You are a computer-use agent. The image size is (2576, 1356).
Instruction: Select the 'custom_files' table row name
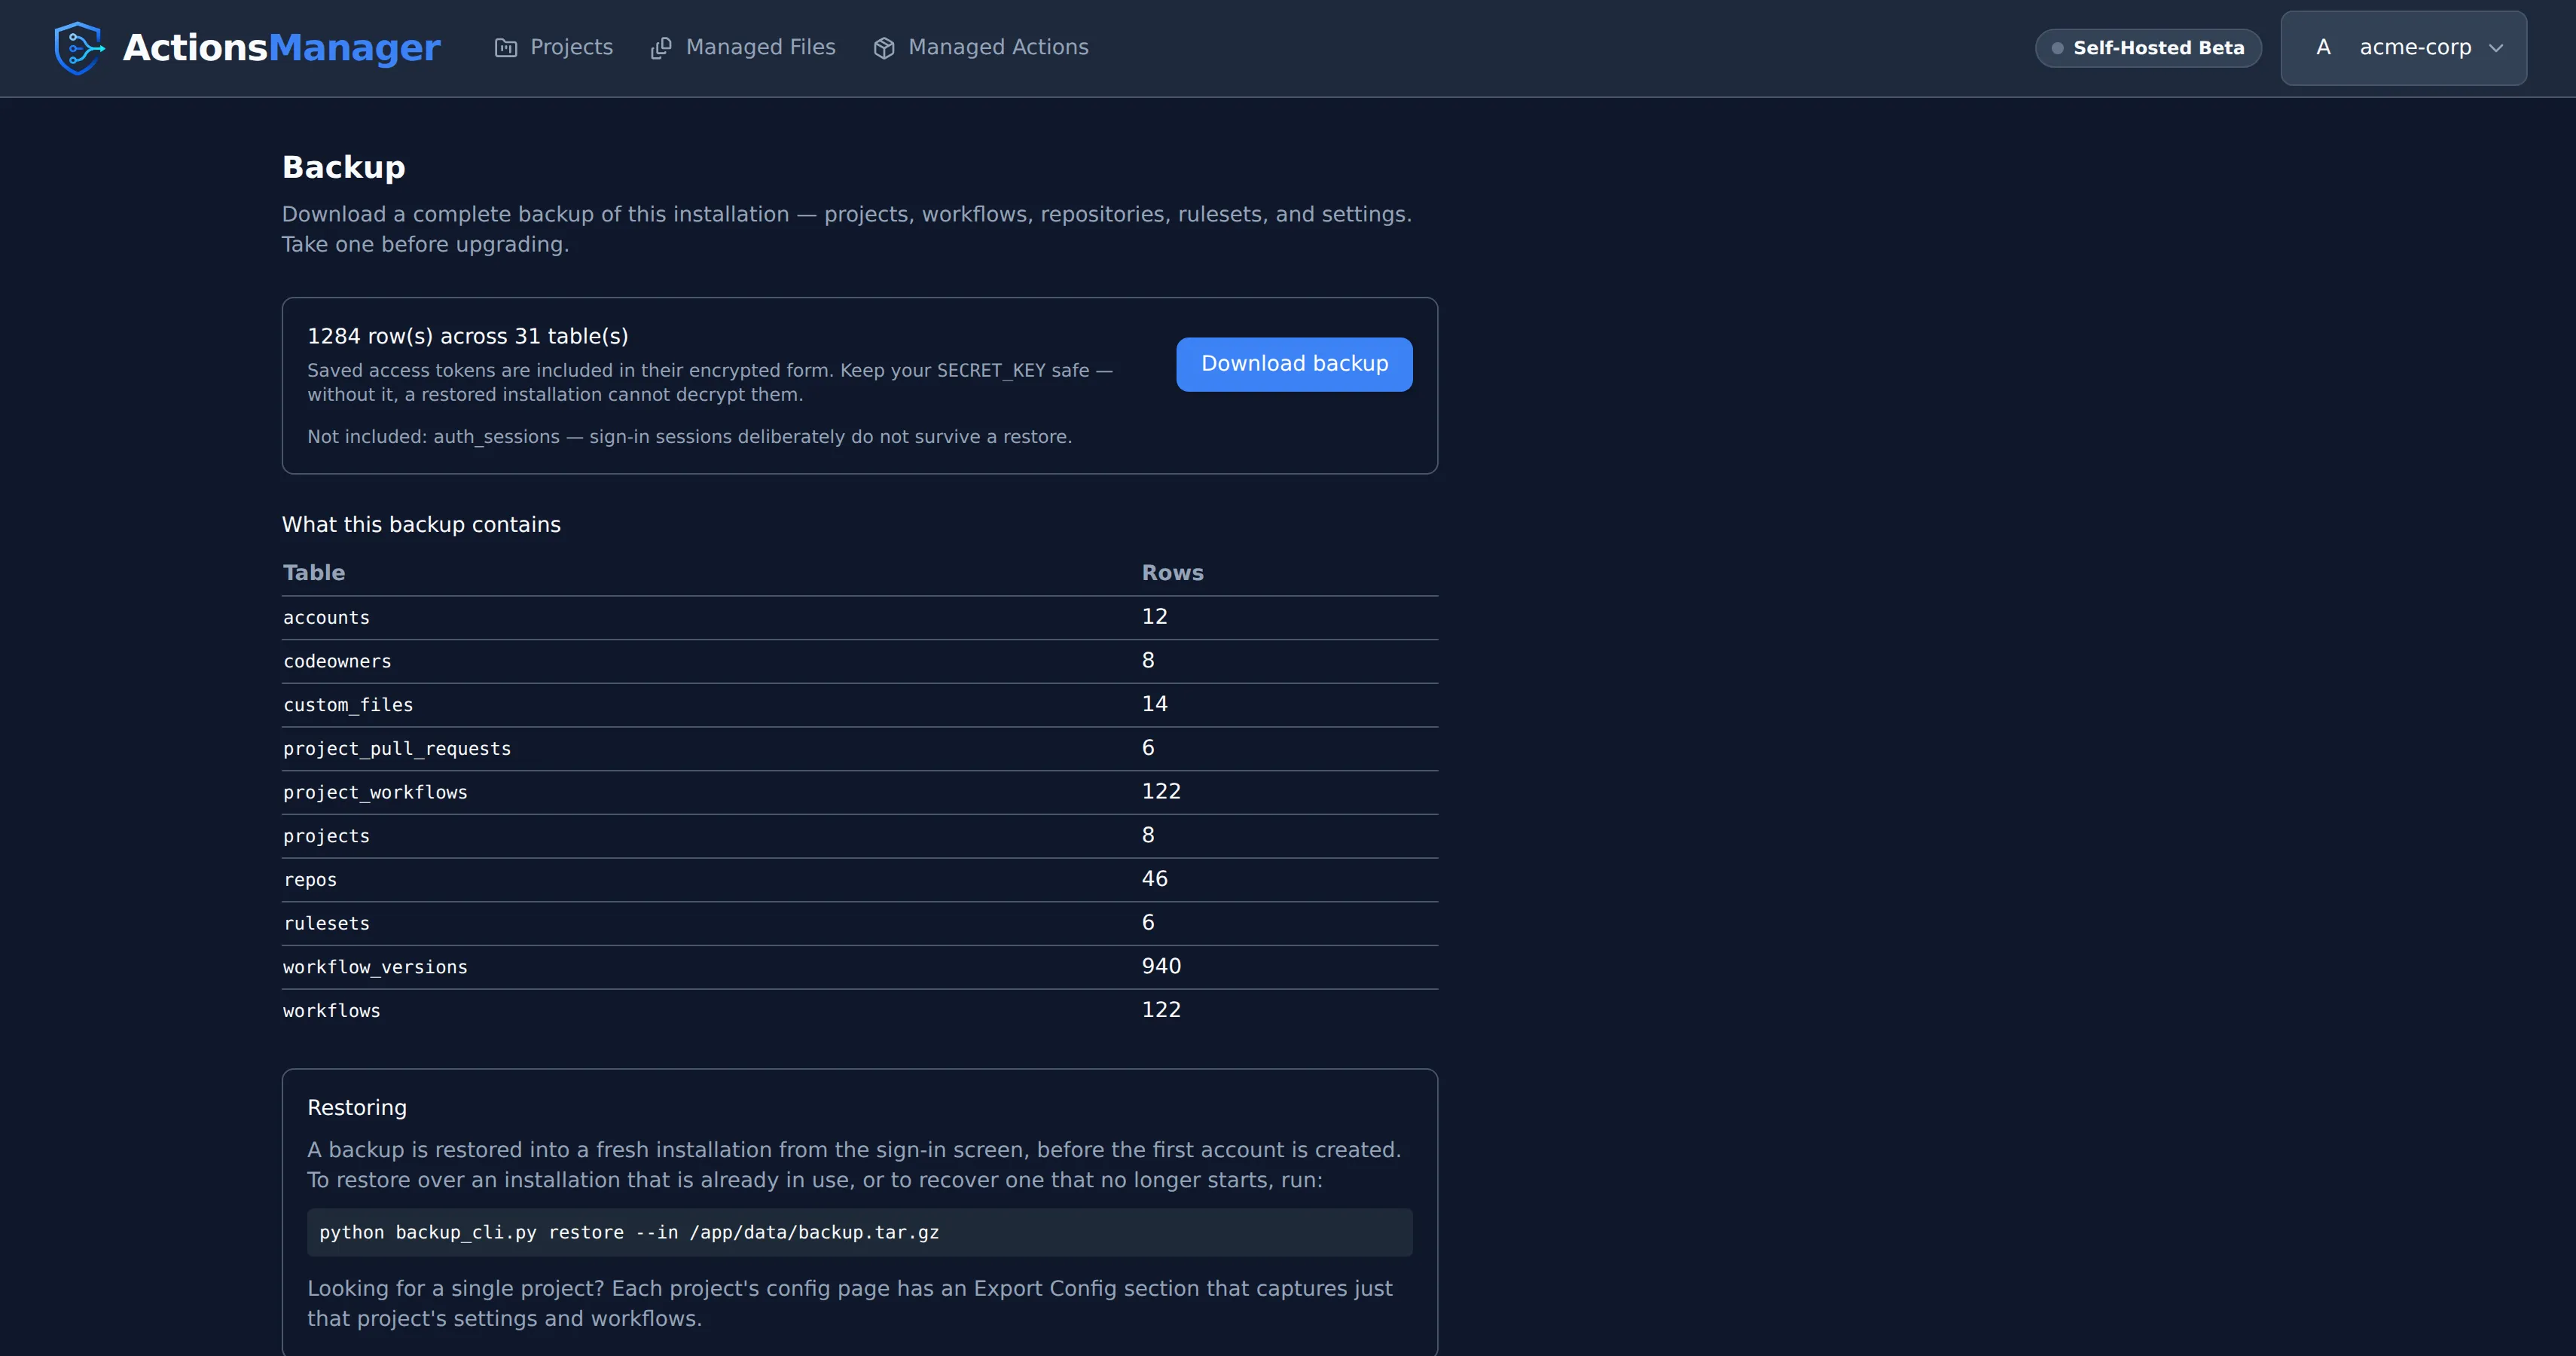(x=348, y=705)
